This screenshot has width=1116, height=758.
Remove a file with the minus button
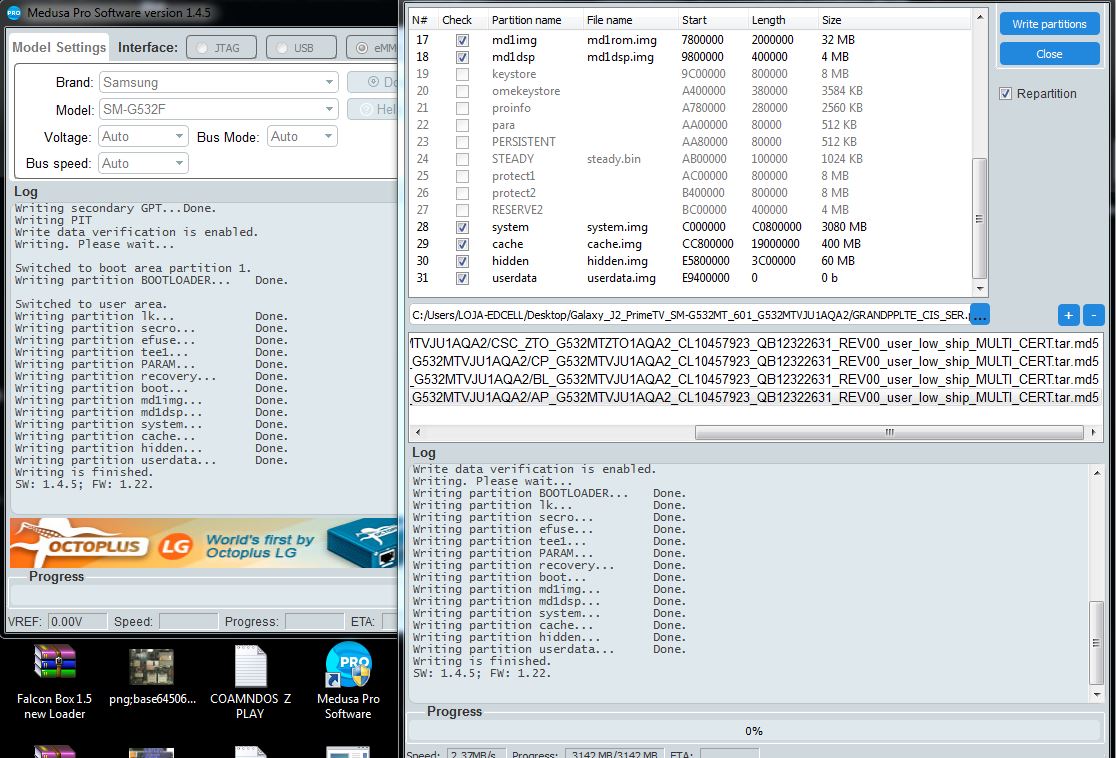1093,315
